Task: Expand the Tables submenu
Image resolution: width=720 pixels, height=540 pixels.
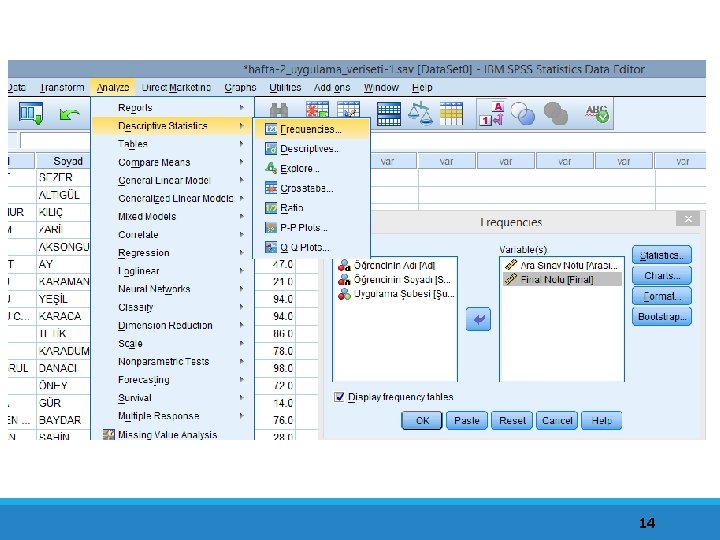Action: 172,144
